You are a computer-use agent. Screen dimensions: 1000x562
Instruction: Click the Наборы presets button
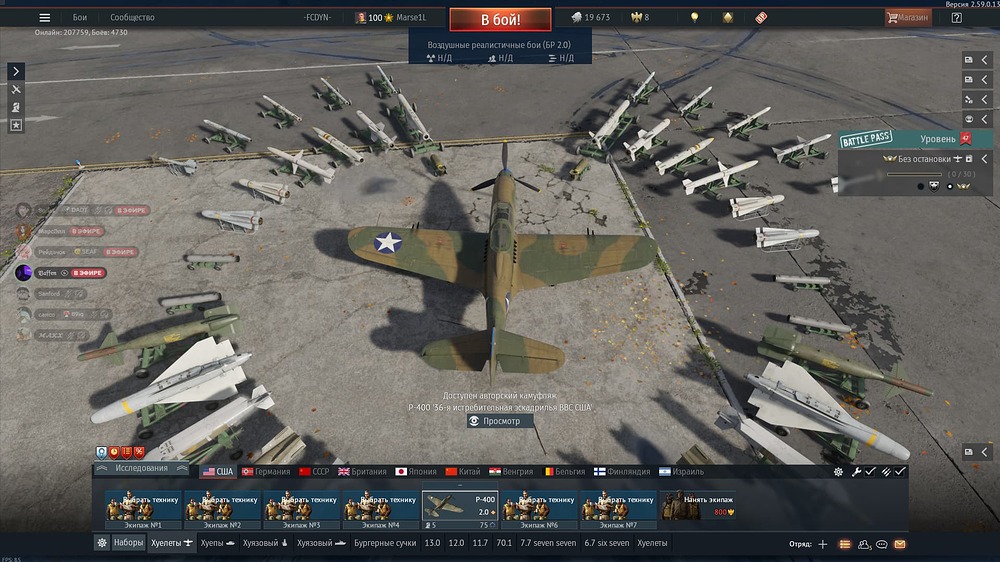tap(128, 543)
